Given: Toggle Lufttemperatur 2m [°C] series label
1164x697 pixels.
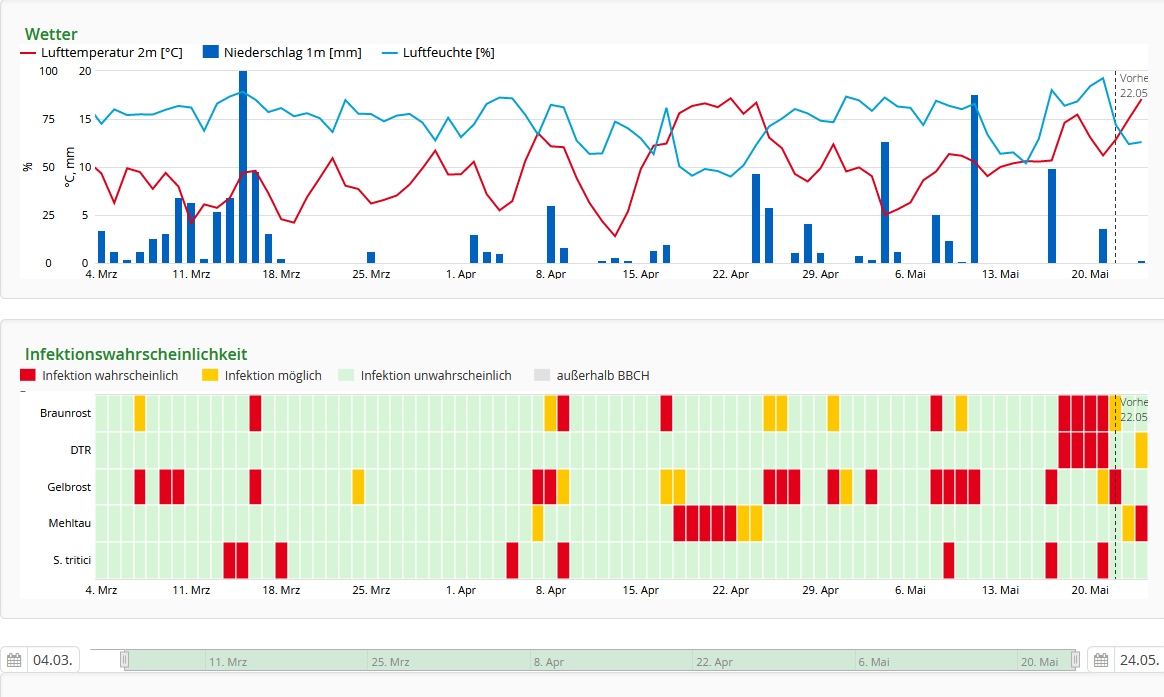Looking at the screenshot, I should 111,53.
